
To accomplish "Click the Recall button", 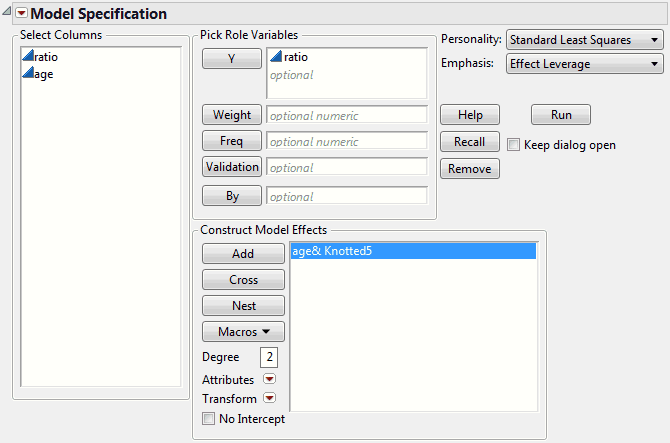I will tap(469, 142).
